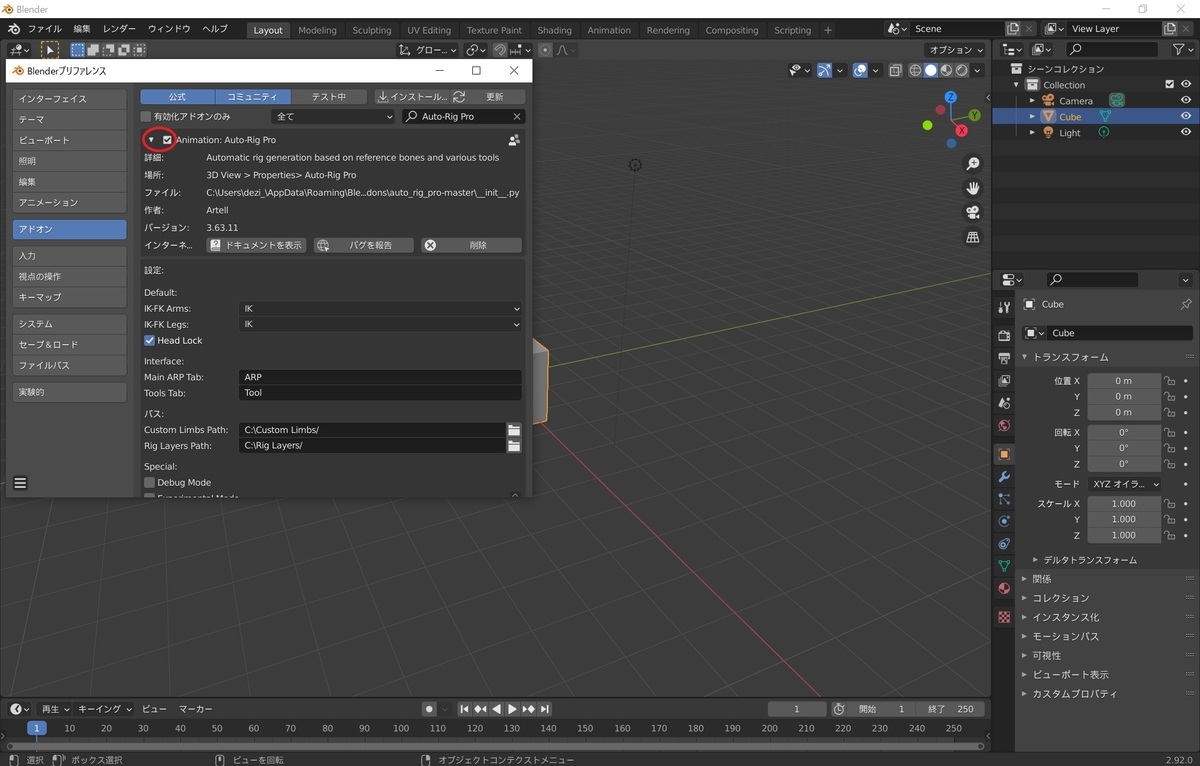Screen dimensions: 1200x766
Task: Switch to the Sculpting workspace tab
Action: click(x=371, y=30)
